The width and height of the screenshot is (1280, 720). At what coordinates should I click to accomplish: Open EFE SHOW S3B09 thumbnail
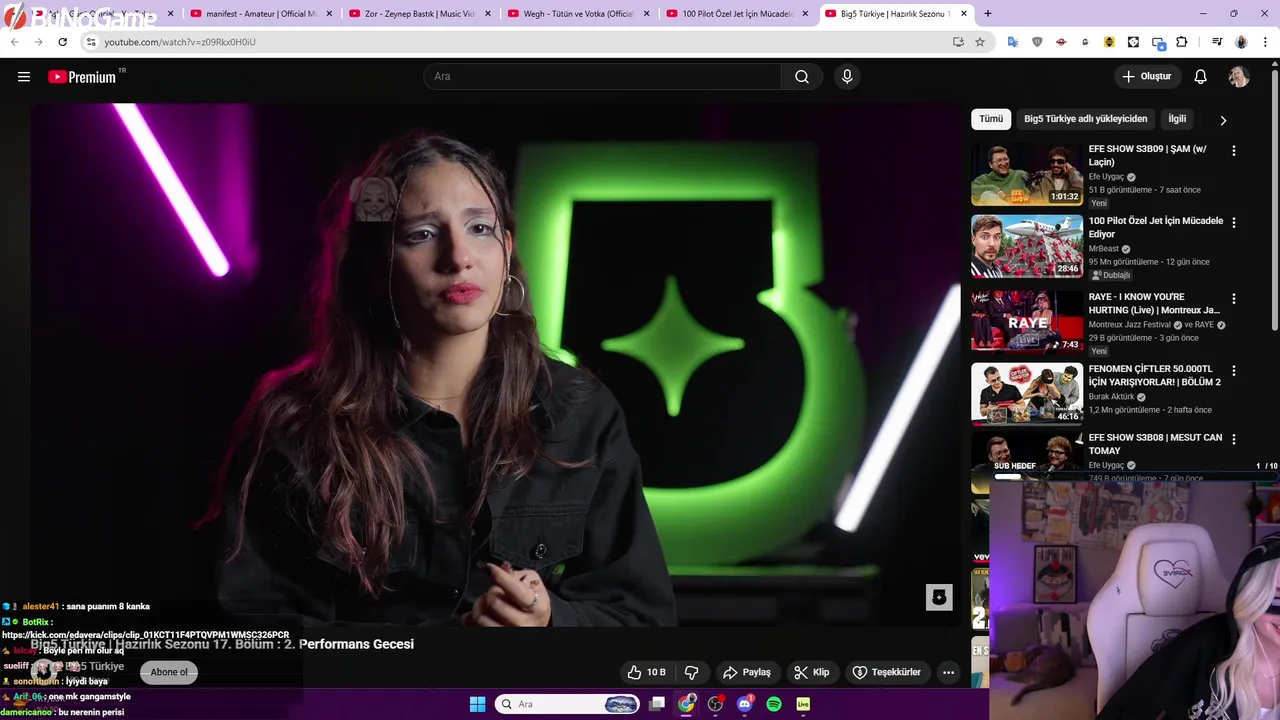[1027, 174]
